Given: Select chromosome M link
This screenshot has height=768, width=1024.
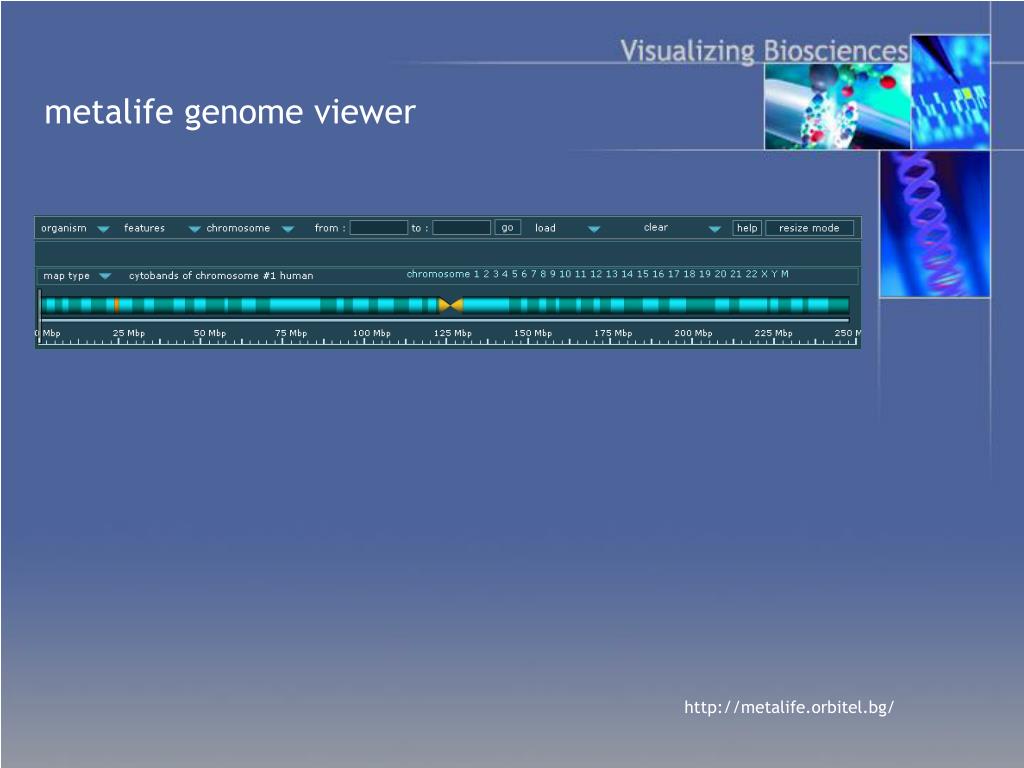Looking at the screenshot, I should 785,274.
